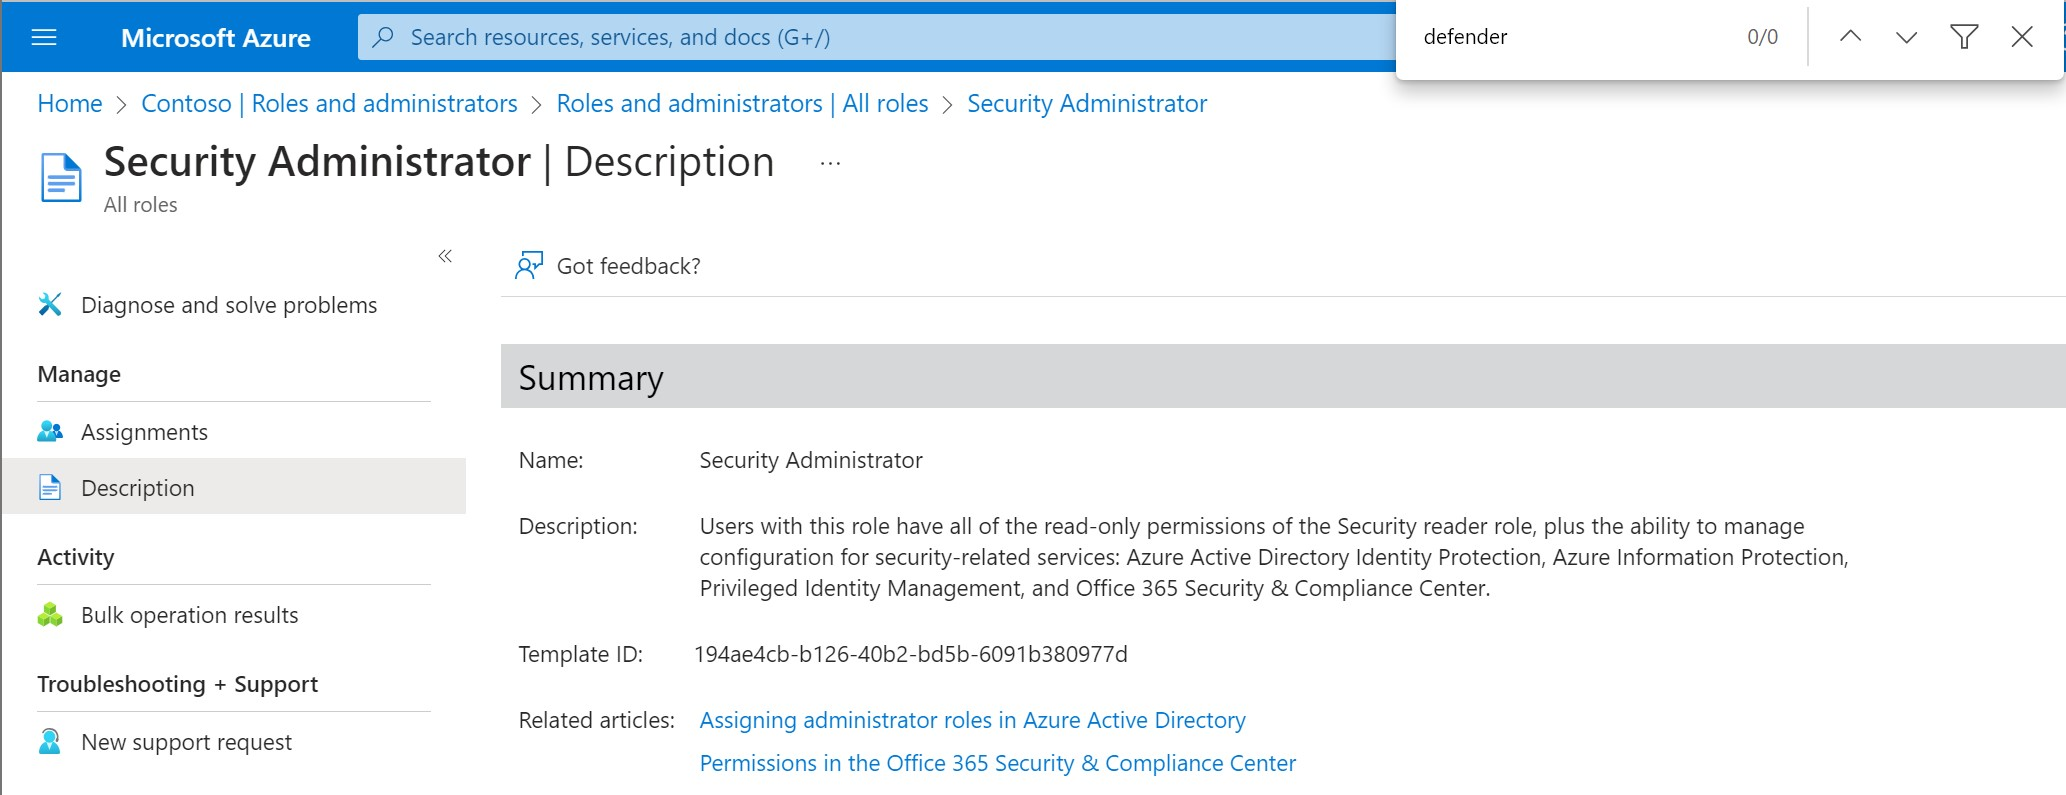Click Security Administrator breadcrumb
This screenshot has height=795, width=2066.
(1087, 103)
